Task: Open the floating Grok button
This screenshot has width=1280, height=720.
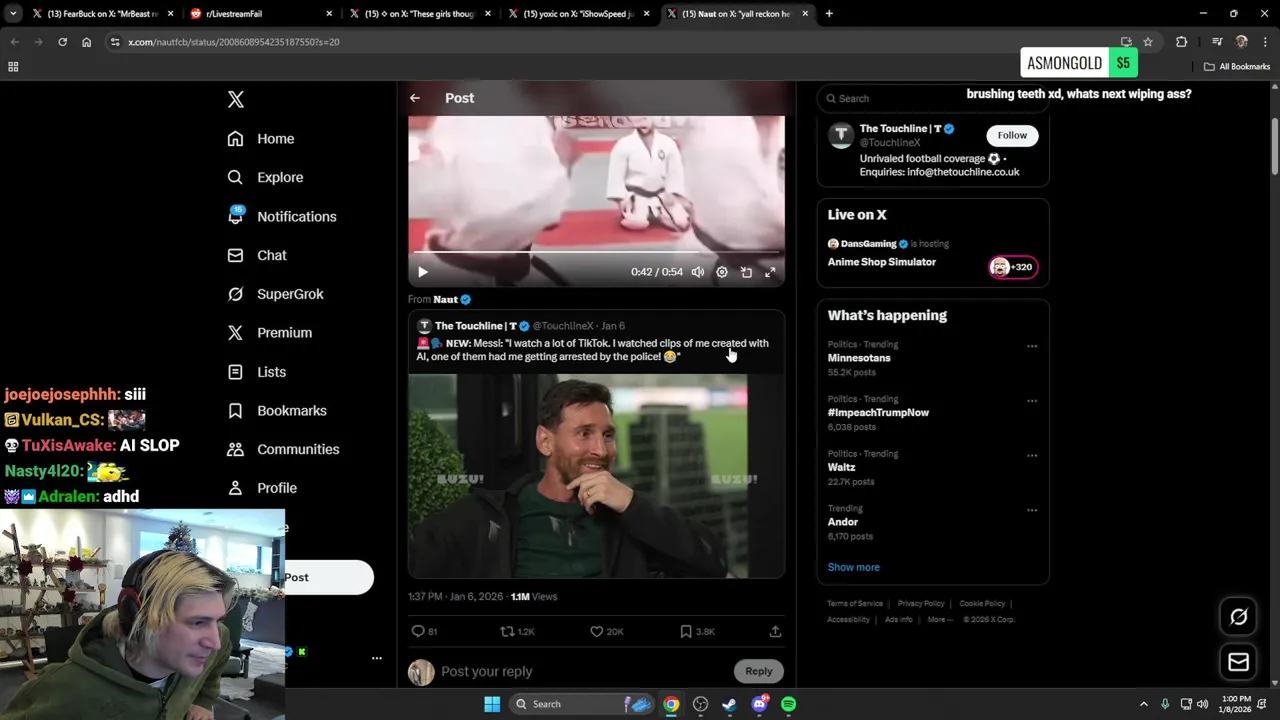Action: point(1239,617)
